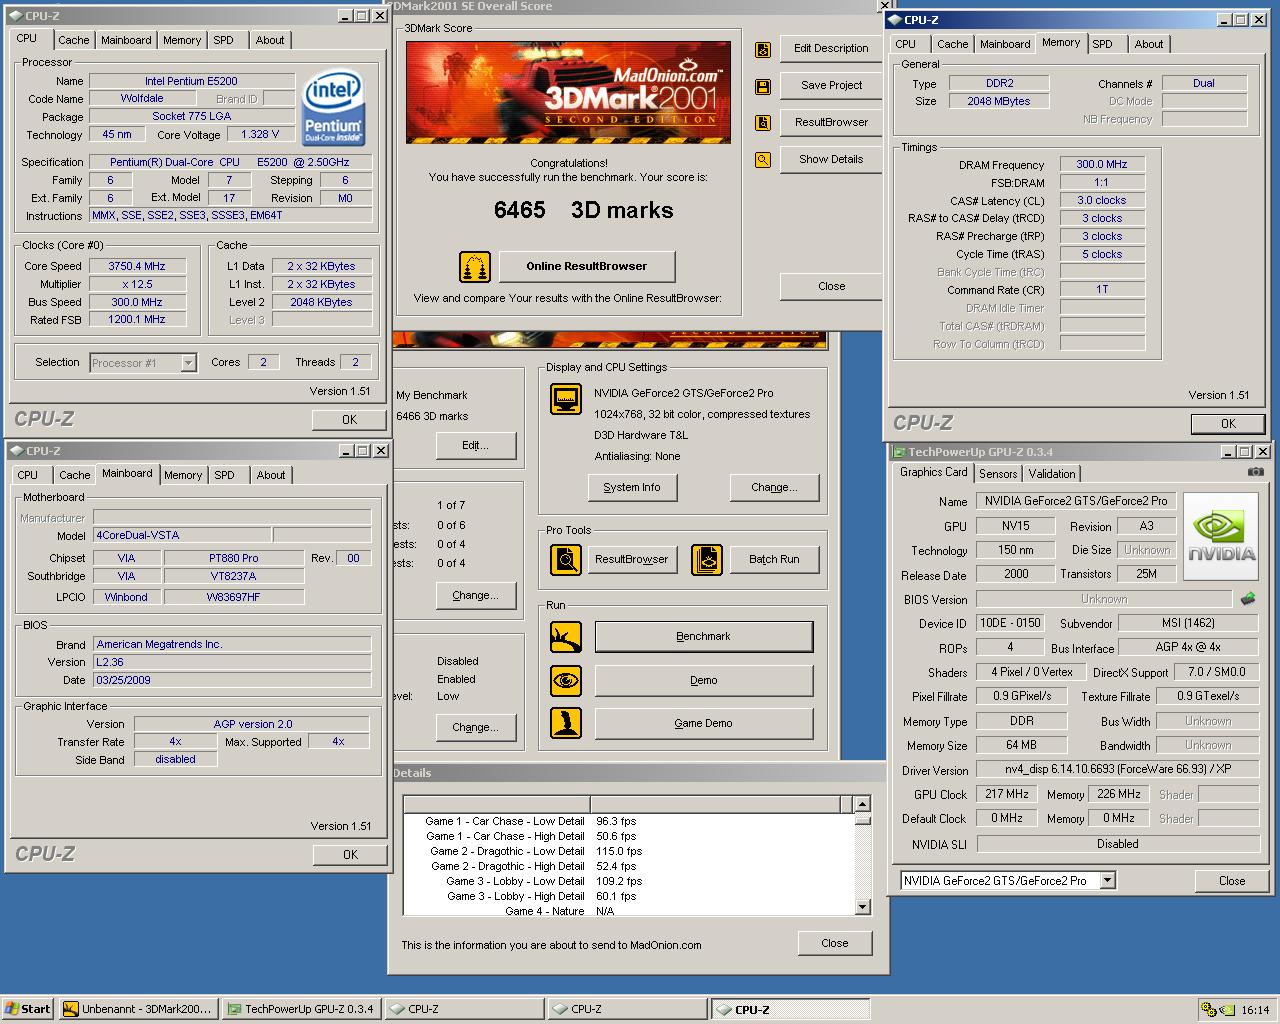The width and height of the screenshot is (1280, 1024).
Task: Open Mainboard tab in top-left CPU-Z
Action: coord(126,40)
